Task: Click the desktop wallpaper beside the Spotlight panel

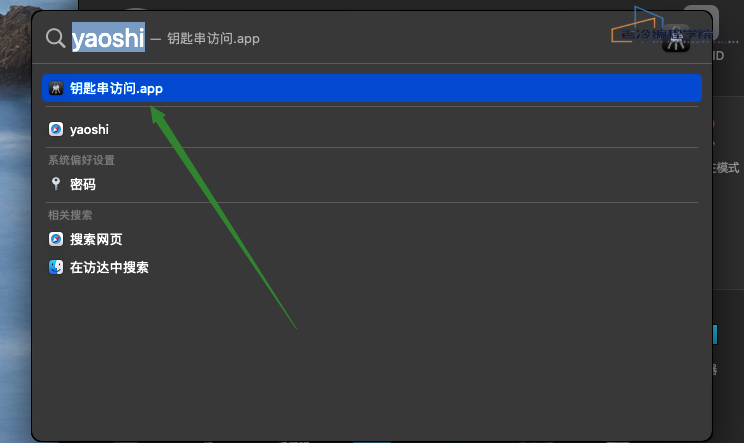Action: click(x=14, y=237)
